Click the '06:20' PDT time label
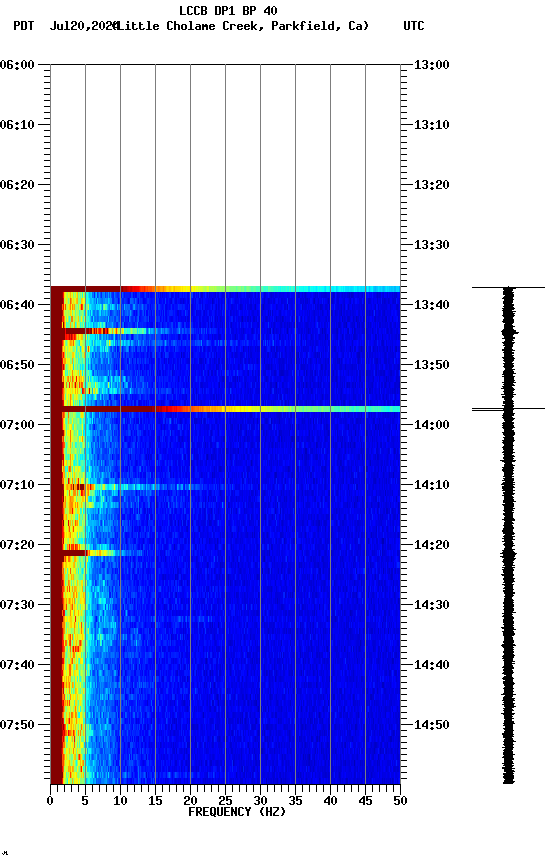The image size is (552, 864). (17, 185)
